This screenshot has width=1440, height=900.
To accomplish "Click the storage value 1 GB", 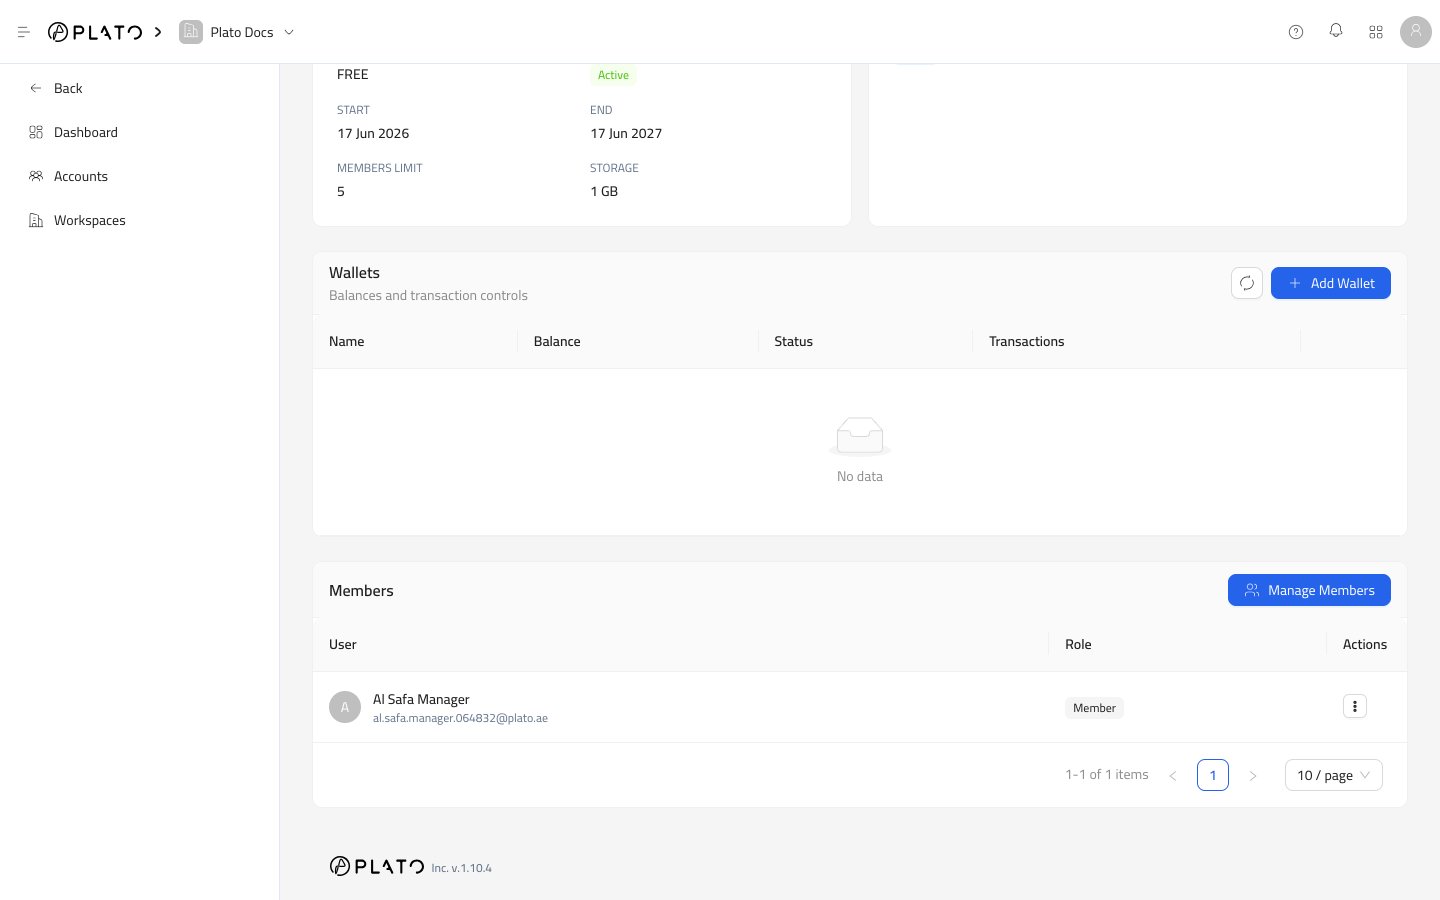I will click(604, 191).
